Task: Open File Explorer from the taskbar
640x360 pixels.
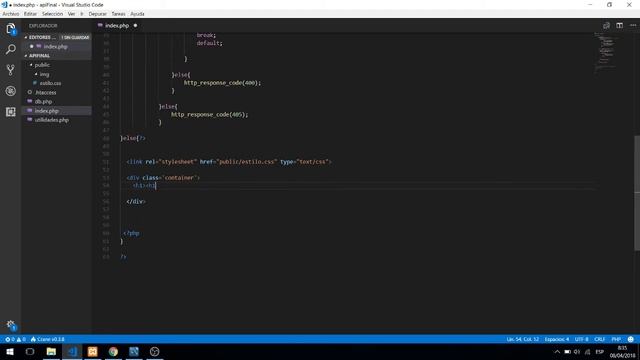Action: pyautogui.click(x=51, y=351)
